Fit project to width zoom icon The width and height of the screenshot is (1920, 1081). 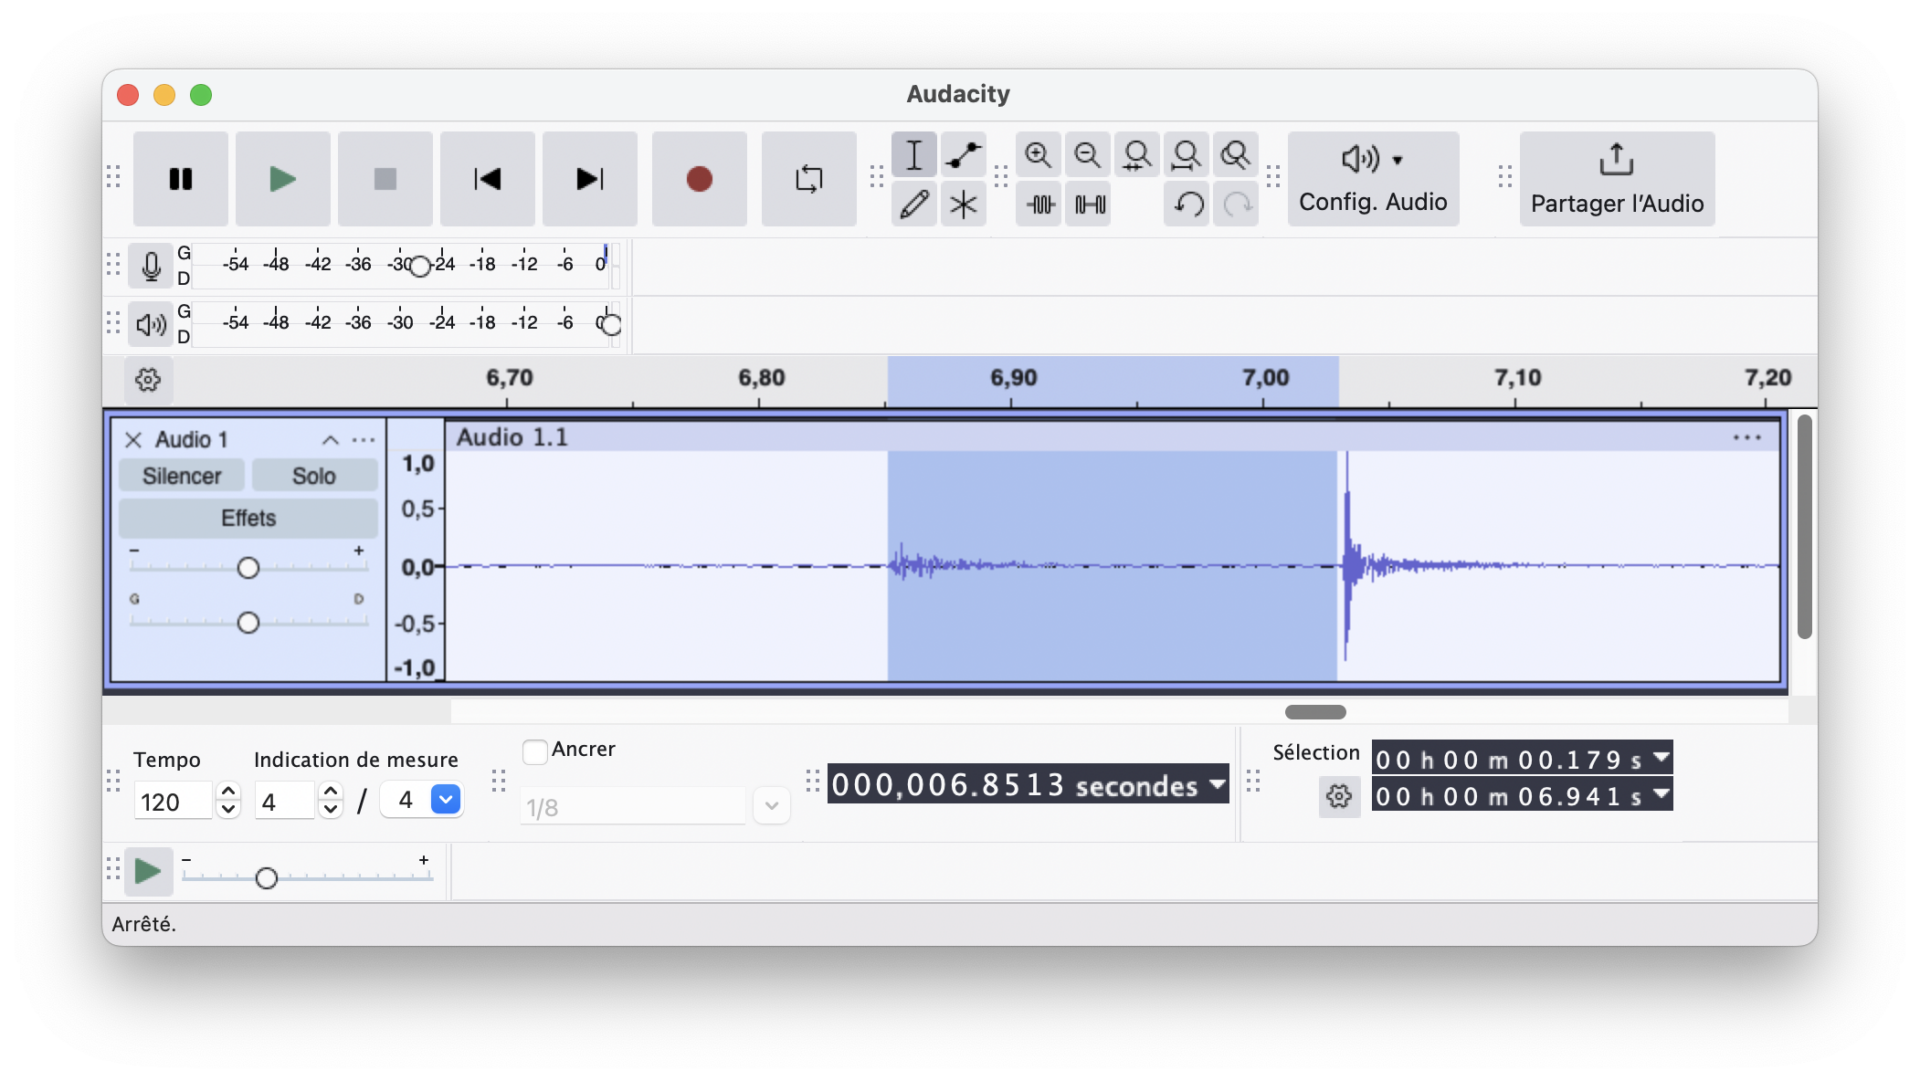click(x=1186, y=155)
